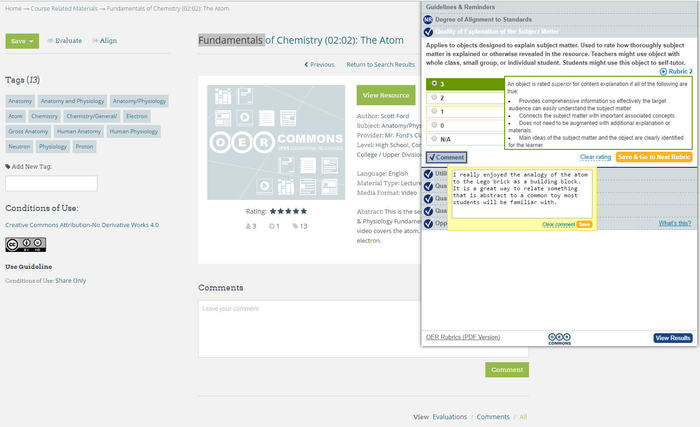The image size is (700, 427).
Task: Choose score 0 in the rubric
Action: [x=434, y=125]
